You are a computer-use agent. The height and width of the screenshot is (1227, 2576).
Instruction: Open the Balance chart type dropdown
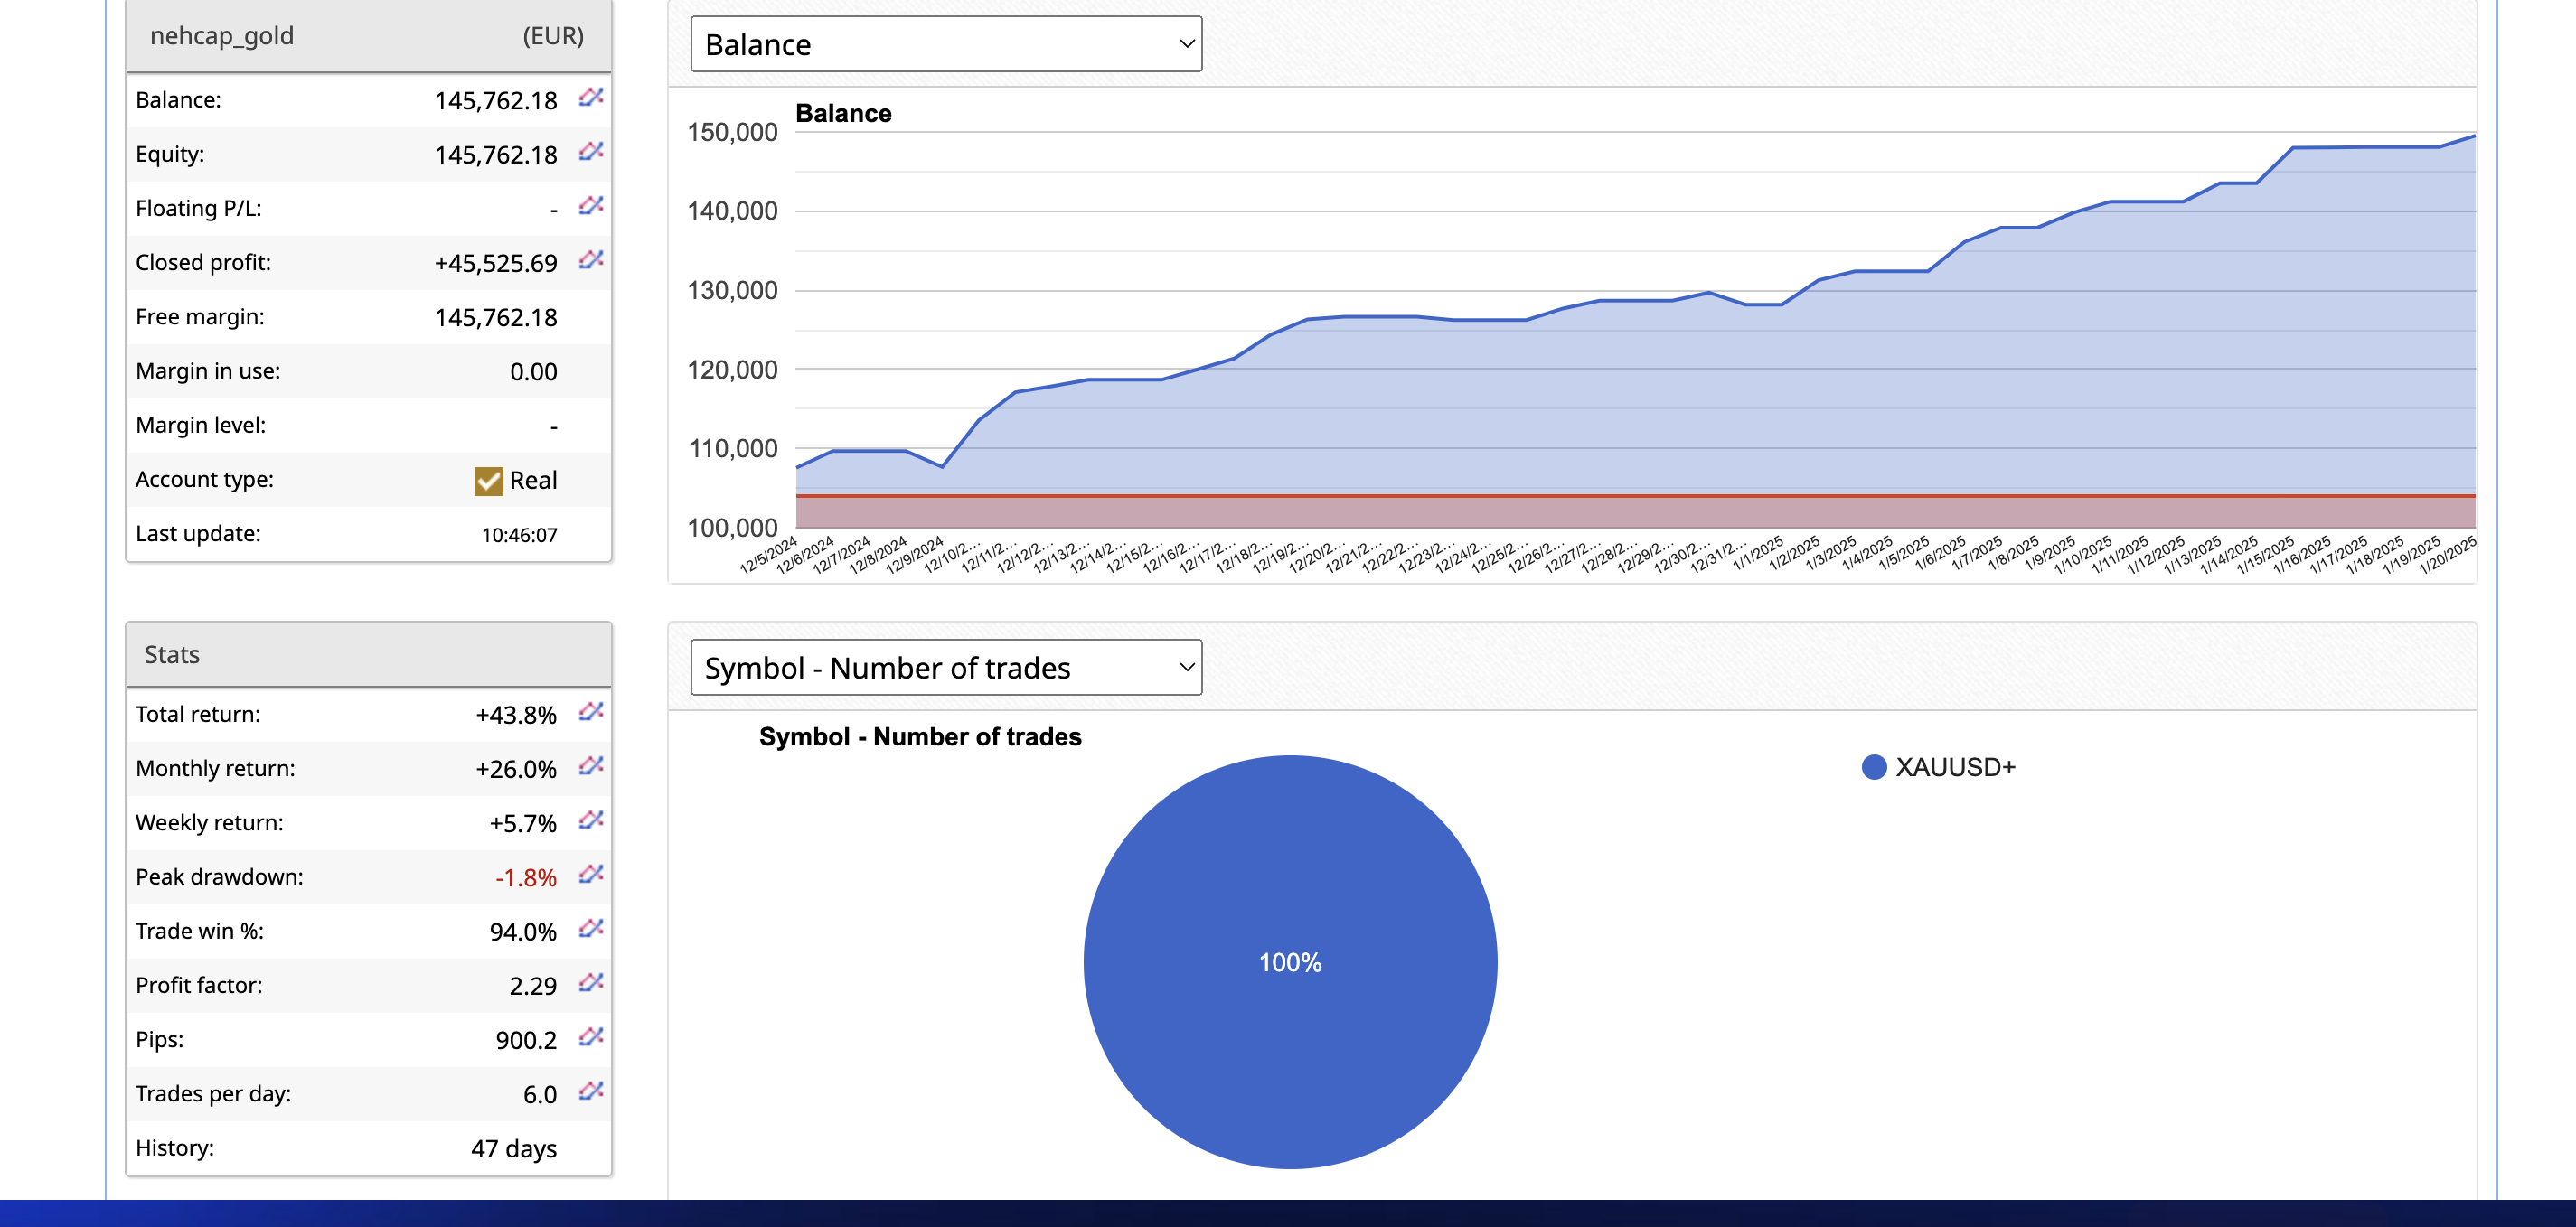point(945,44)
